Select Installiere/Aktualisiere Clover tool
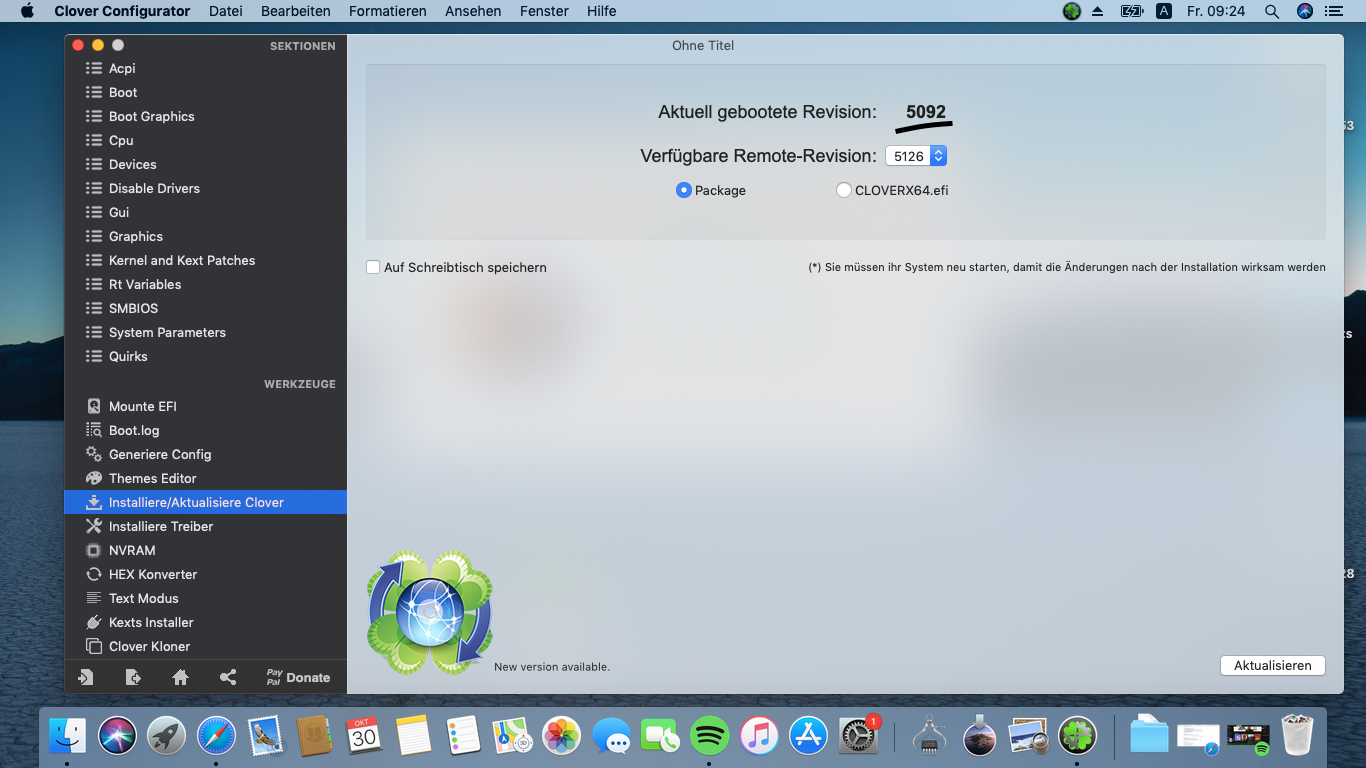 [x=205, y=502]
